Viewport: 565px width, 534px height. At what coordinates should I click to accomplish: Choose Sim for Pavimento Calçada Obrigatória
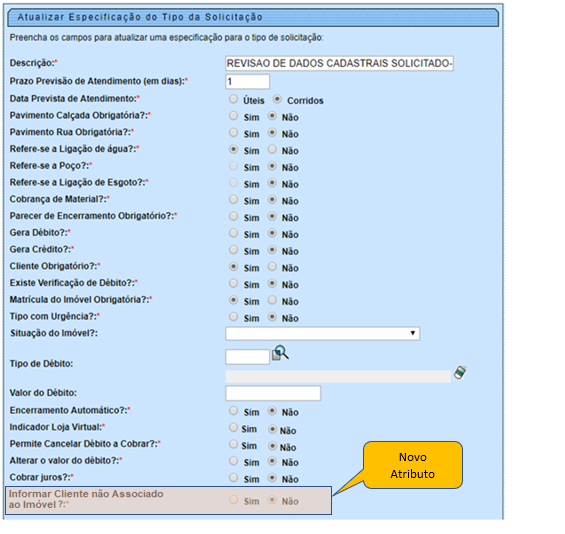point(233,116)
